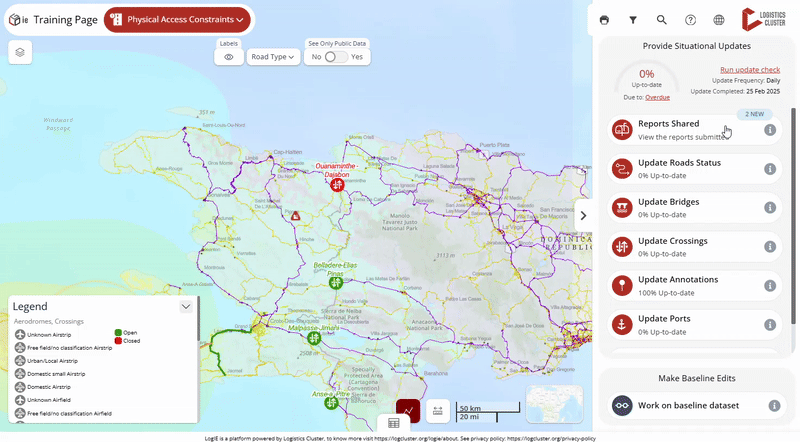This screenshot has height=442, width=800.
Task: Collapse the right side panel arrow
Action: pos(583,215)
